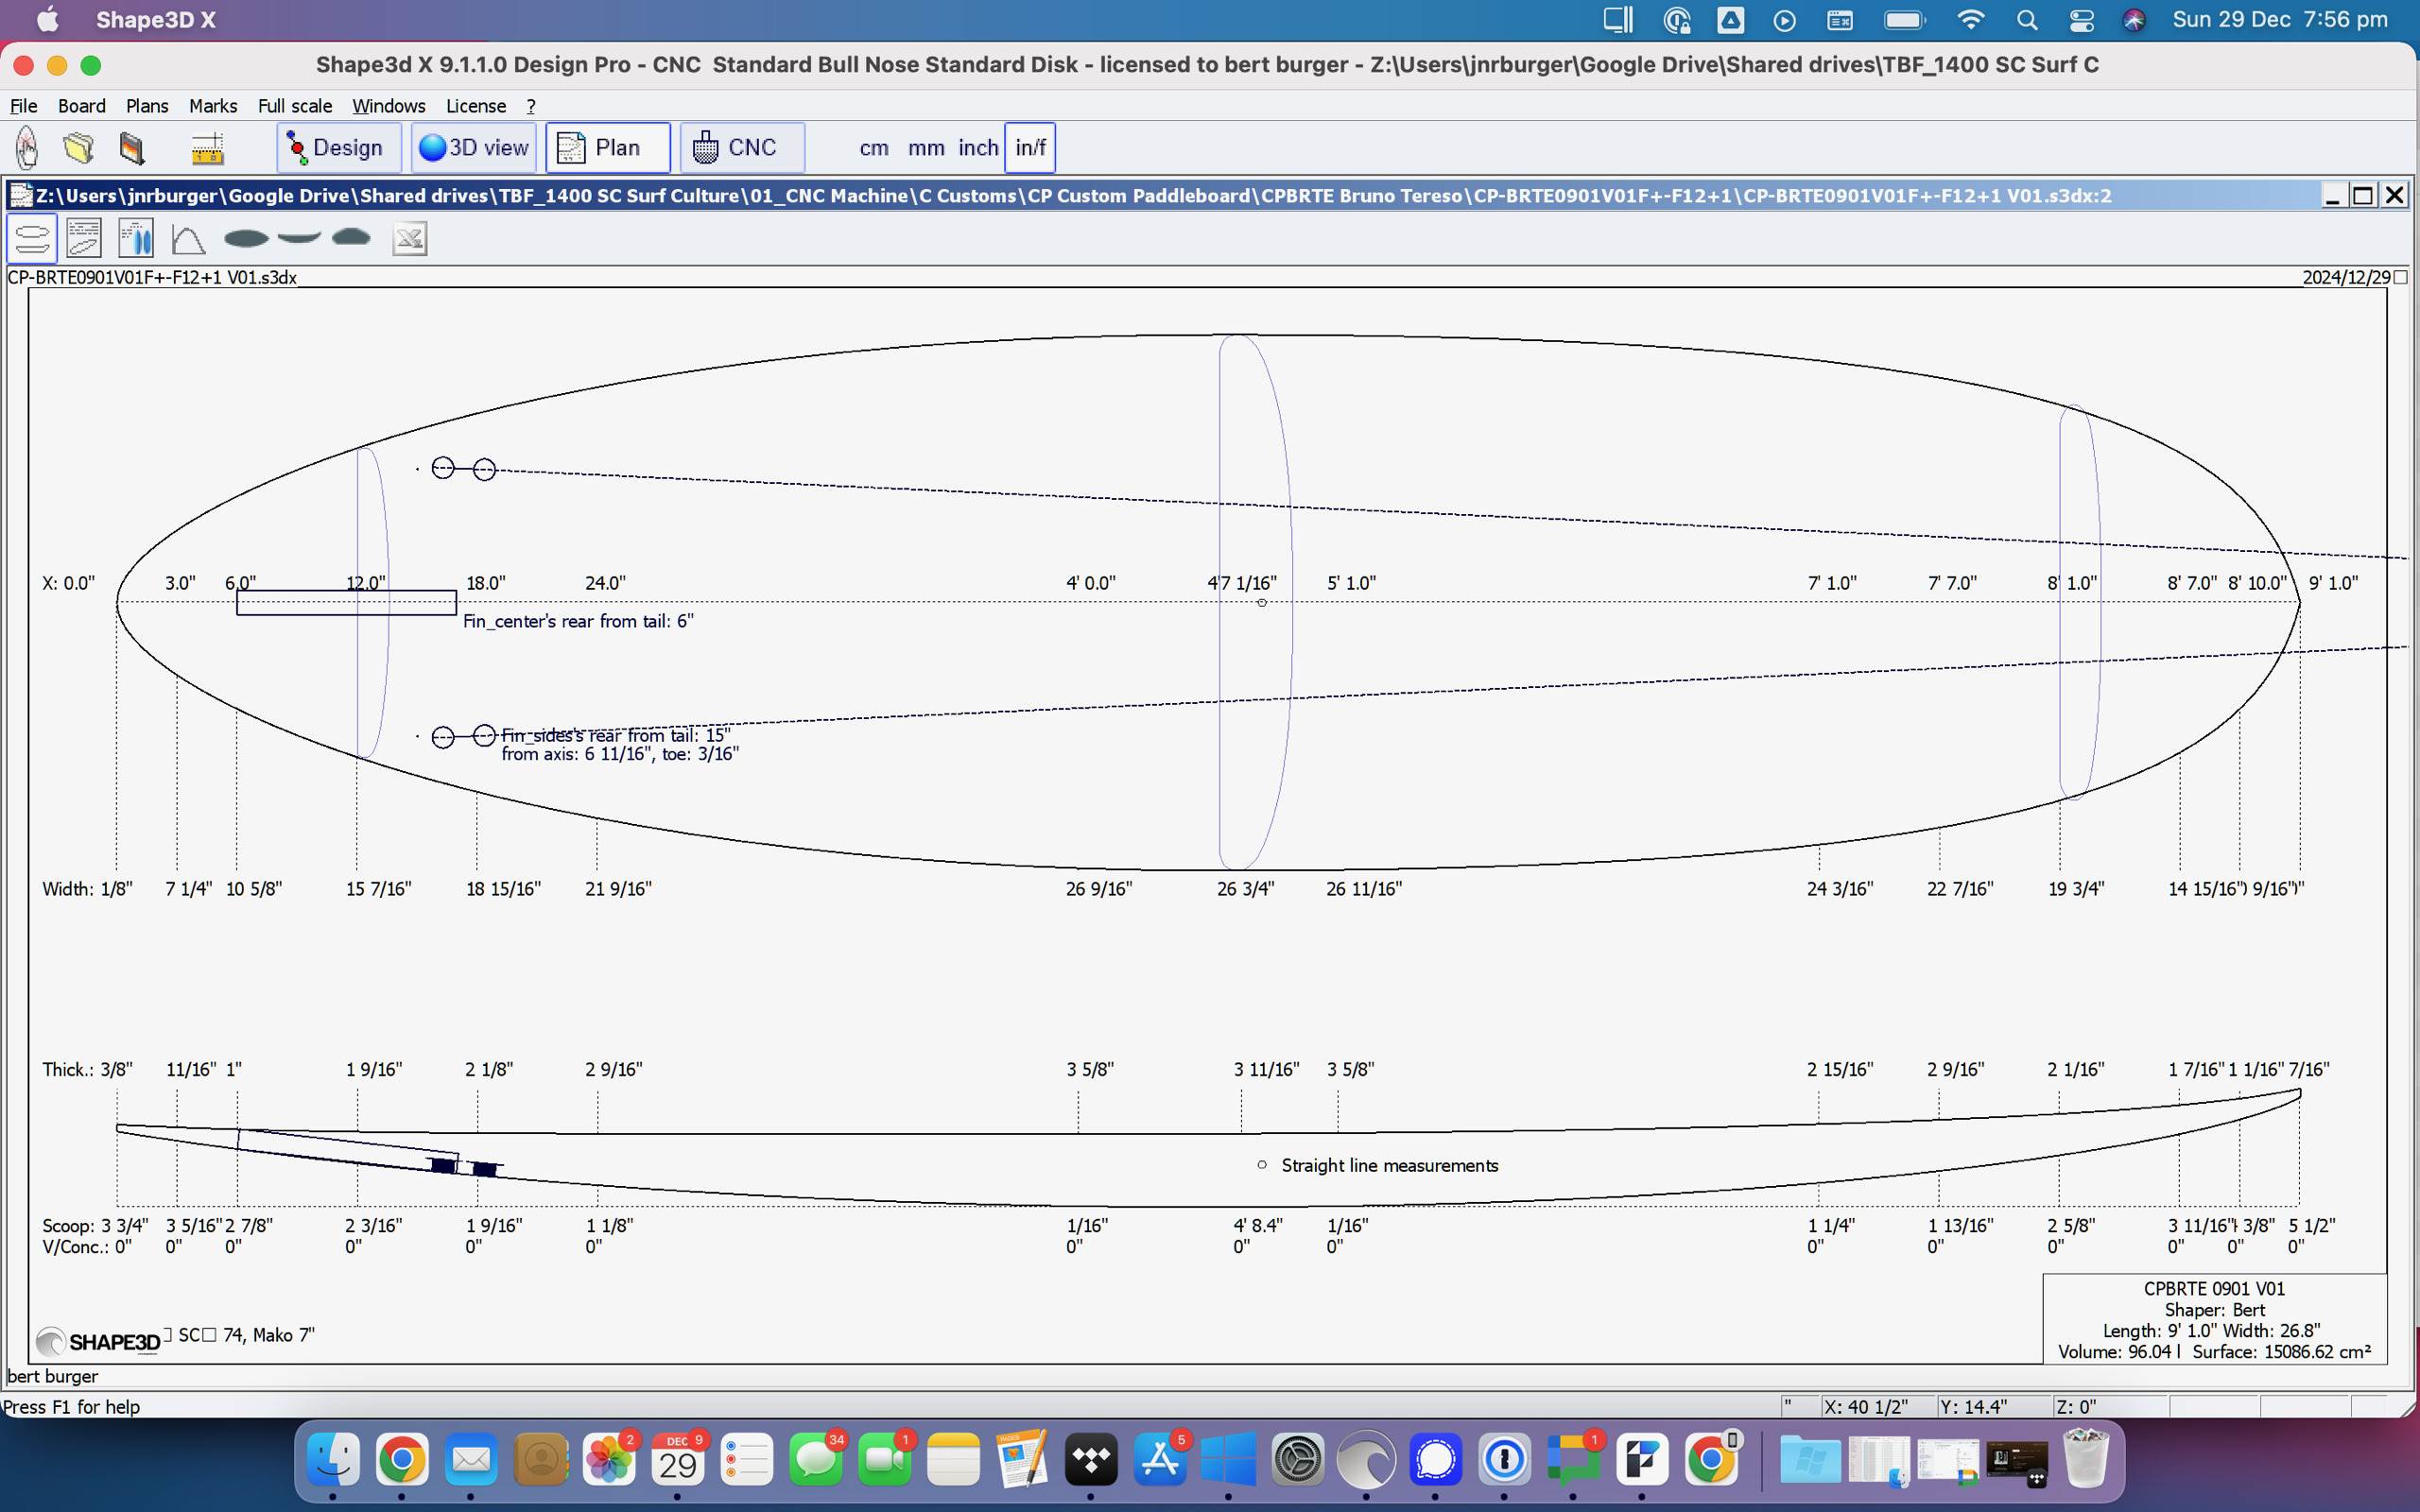Viewport: 2420px width, 1512px height.
Task: Click the ruler measurement toolbar icon
Action: (207, 148)
